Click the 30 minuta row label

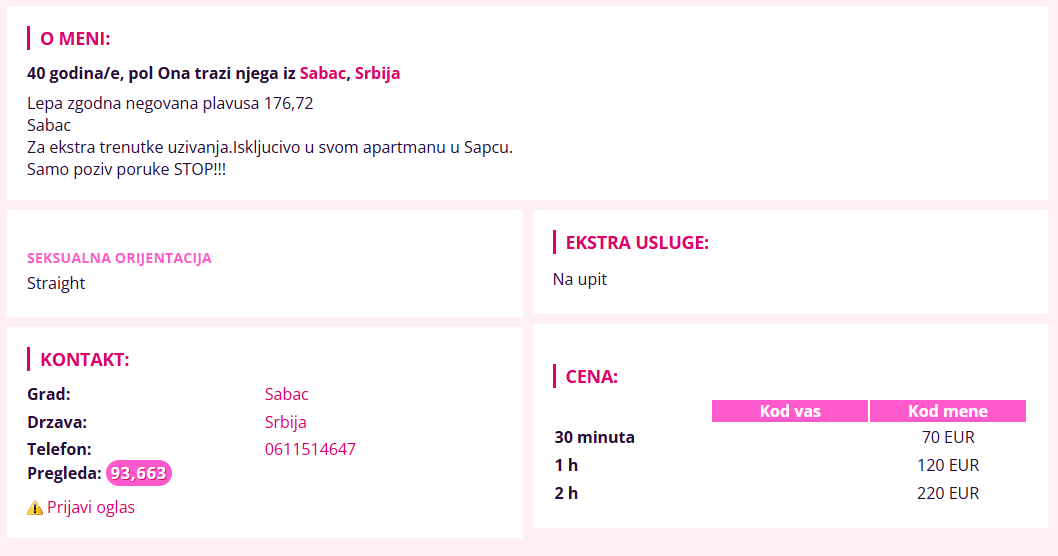594,437
